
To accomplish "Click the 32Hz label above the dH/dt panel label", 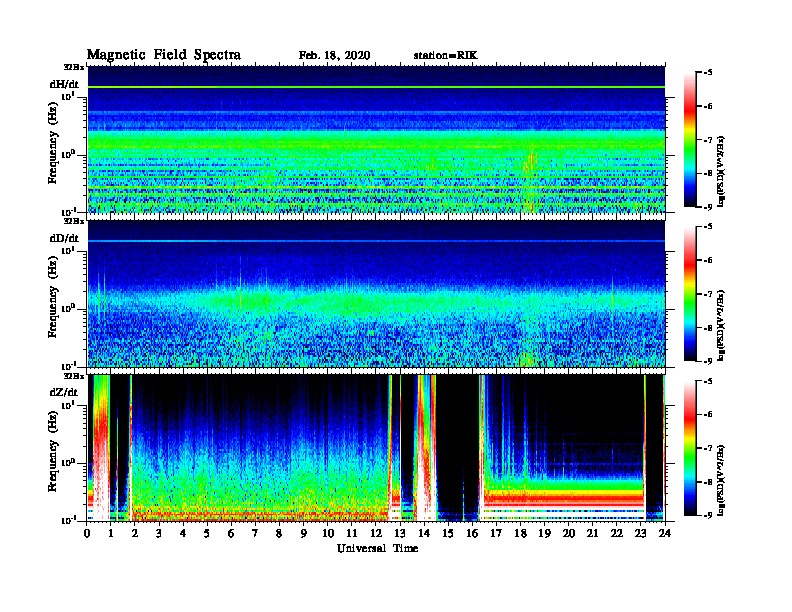I will [x=73, y=67].
